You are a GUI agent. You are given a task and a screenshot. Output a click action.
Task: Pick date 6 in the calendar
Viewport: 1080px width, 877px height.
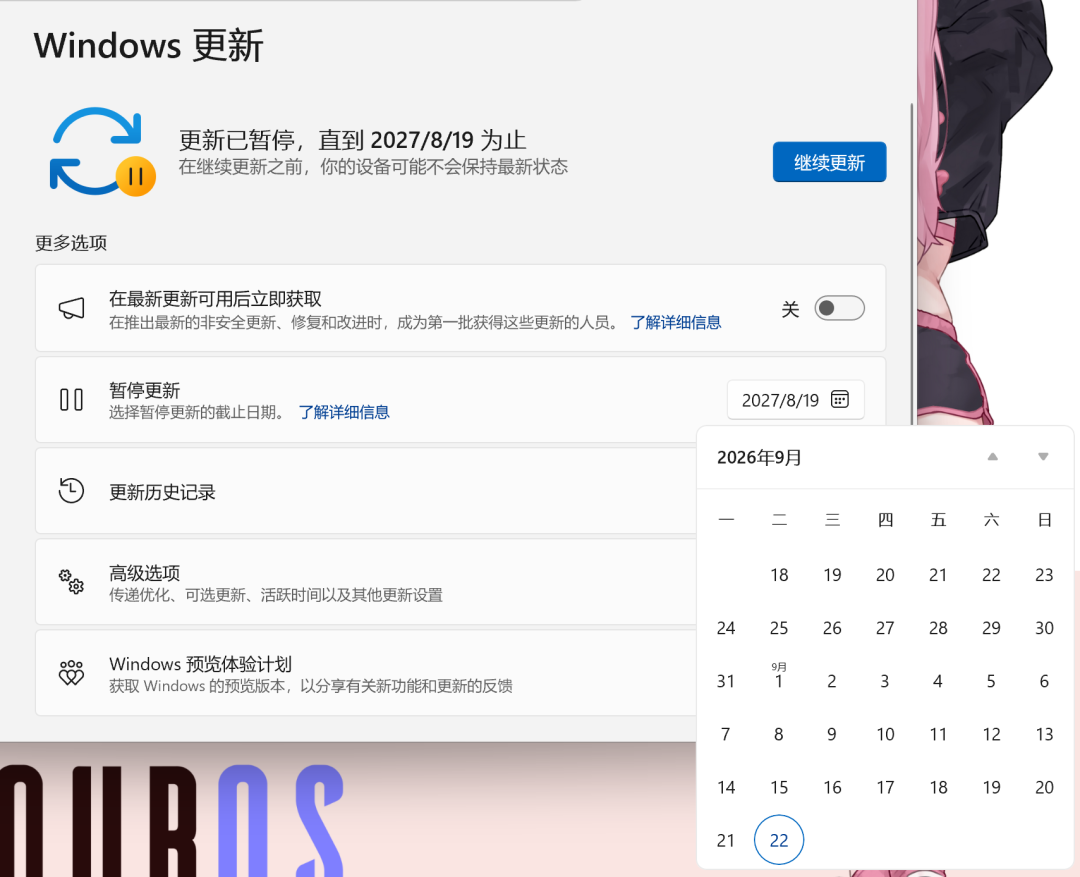point(1044,681)
